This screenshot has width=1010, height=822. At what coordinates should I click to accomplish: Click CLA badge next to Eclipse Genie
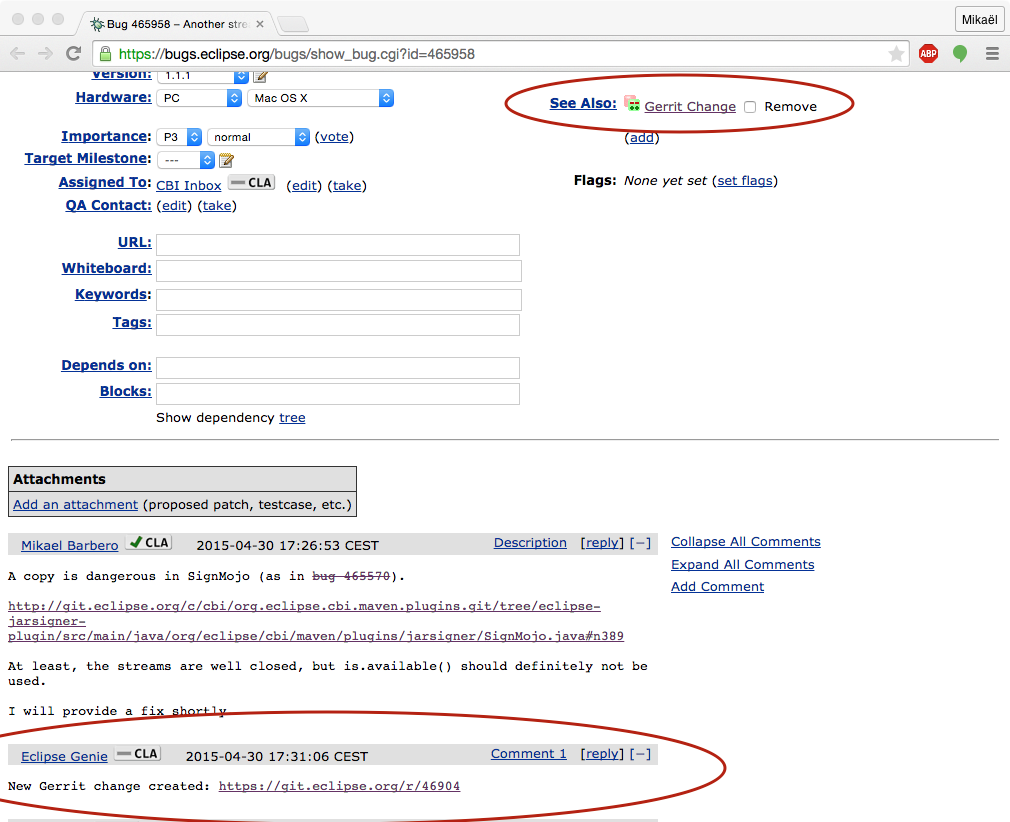(x=137, y=754)
